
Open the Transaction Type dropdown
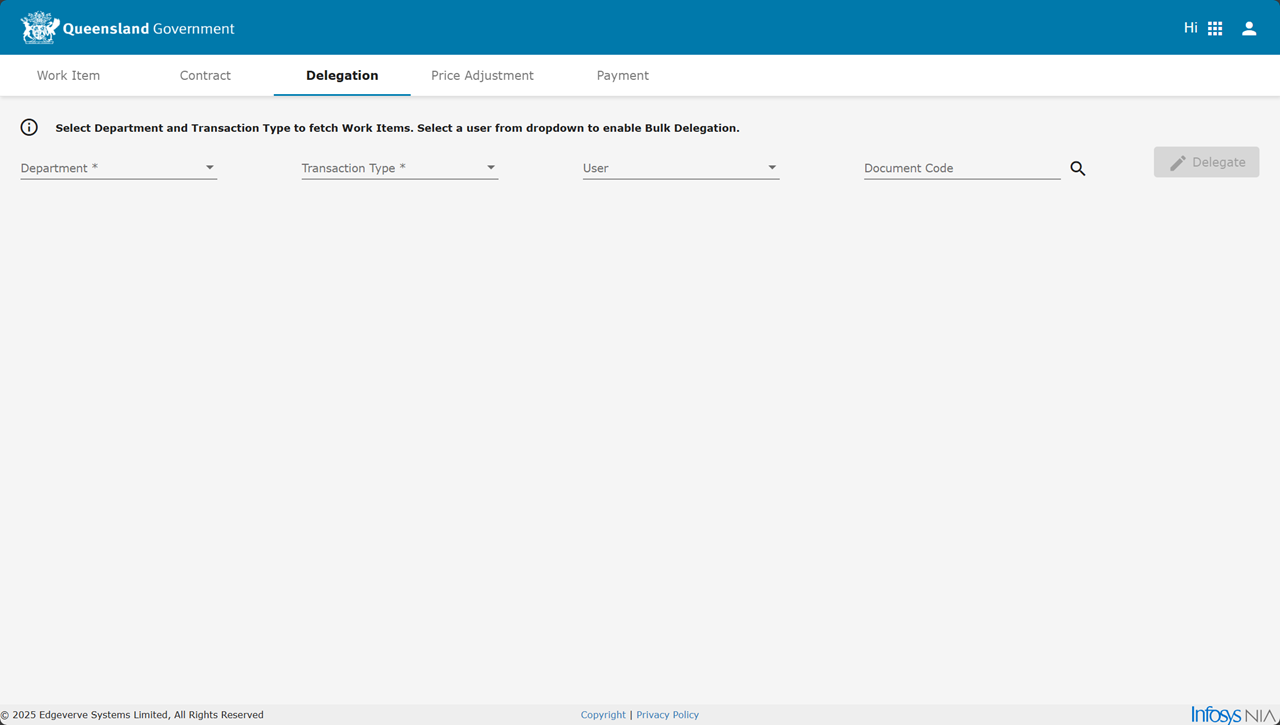pos(399,168)
